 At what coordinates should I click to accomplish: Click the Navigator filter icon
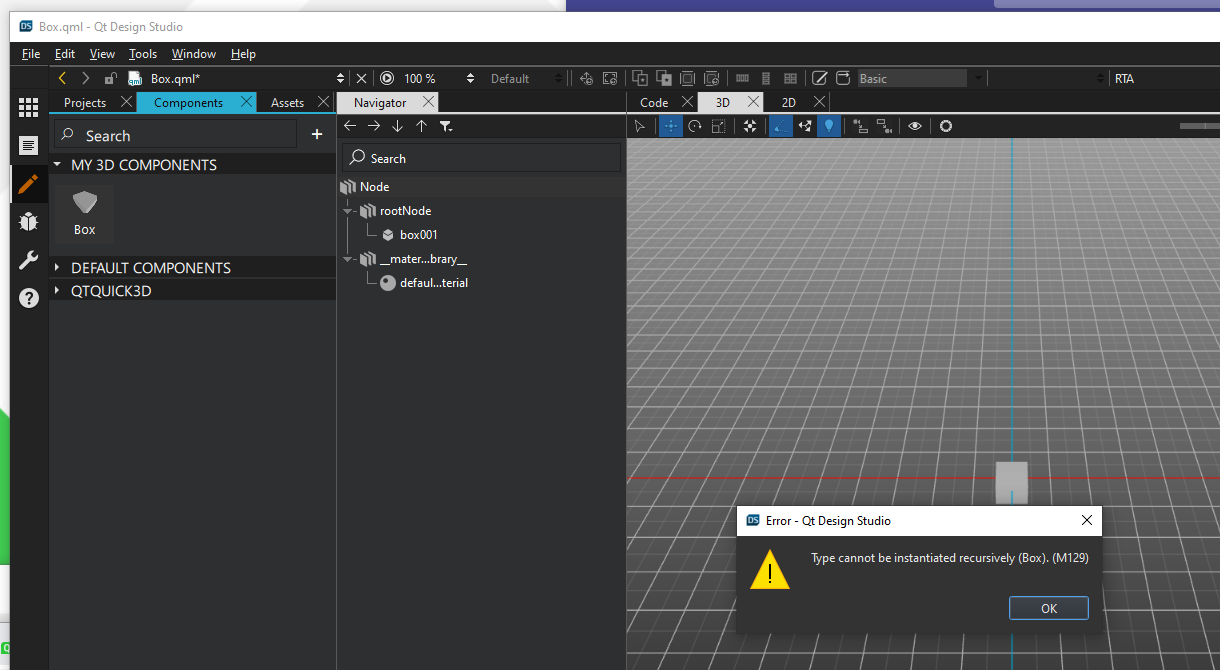click(446, 126)
